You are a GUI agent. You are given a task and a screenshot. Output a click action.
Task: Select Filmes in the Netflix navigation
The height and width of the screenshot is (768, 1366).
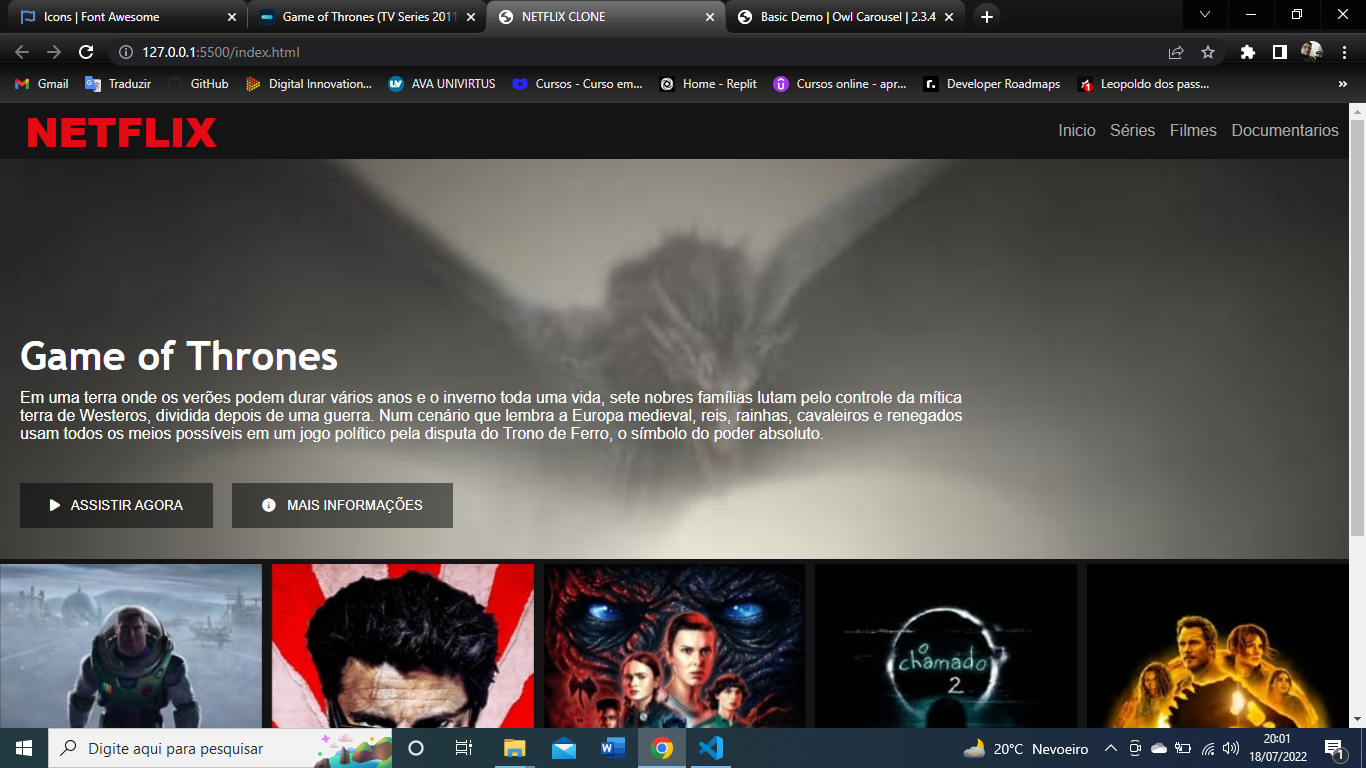click(x=1193, y=130)
